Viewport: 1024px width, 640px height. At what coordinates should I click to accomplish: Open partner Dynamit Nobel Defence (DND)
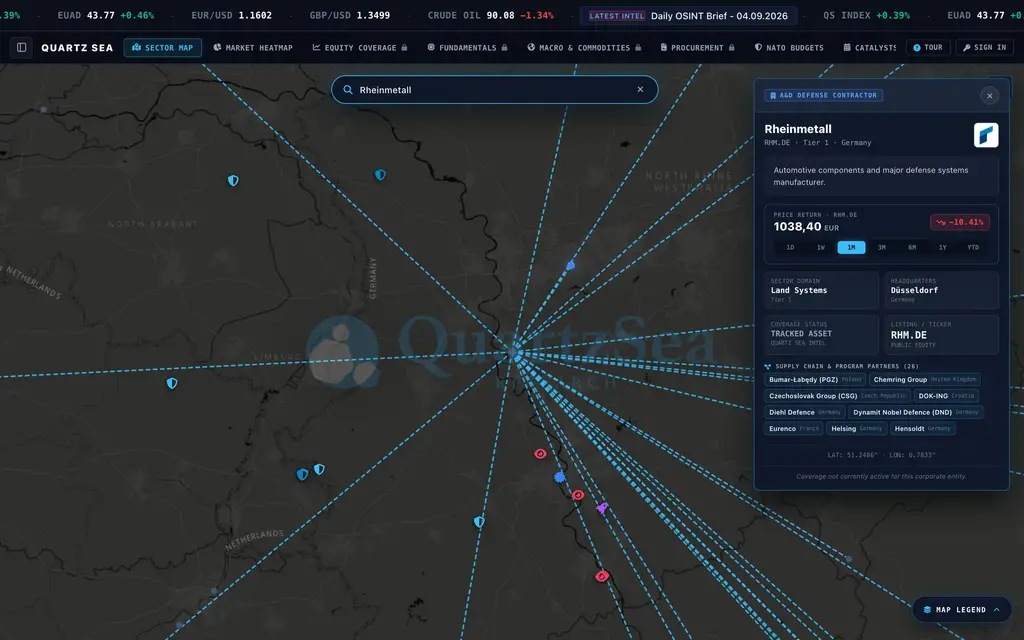pyautogui.click(x=916, y=412)
